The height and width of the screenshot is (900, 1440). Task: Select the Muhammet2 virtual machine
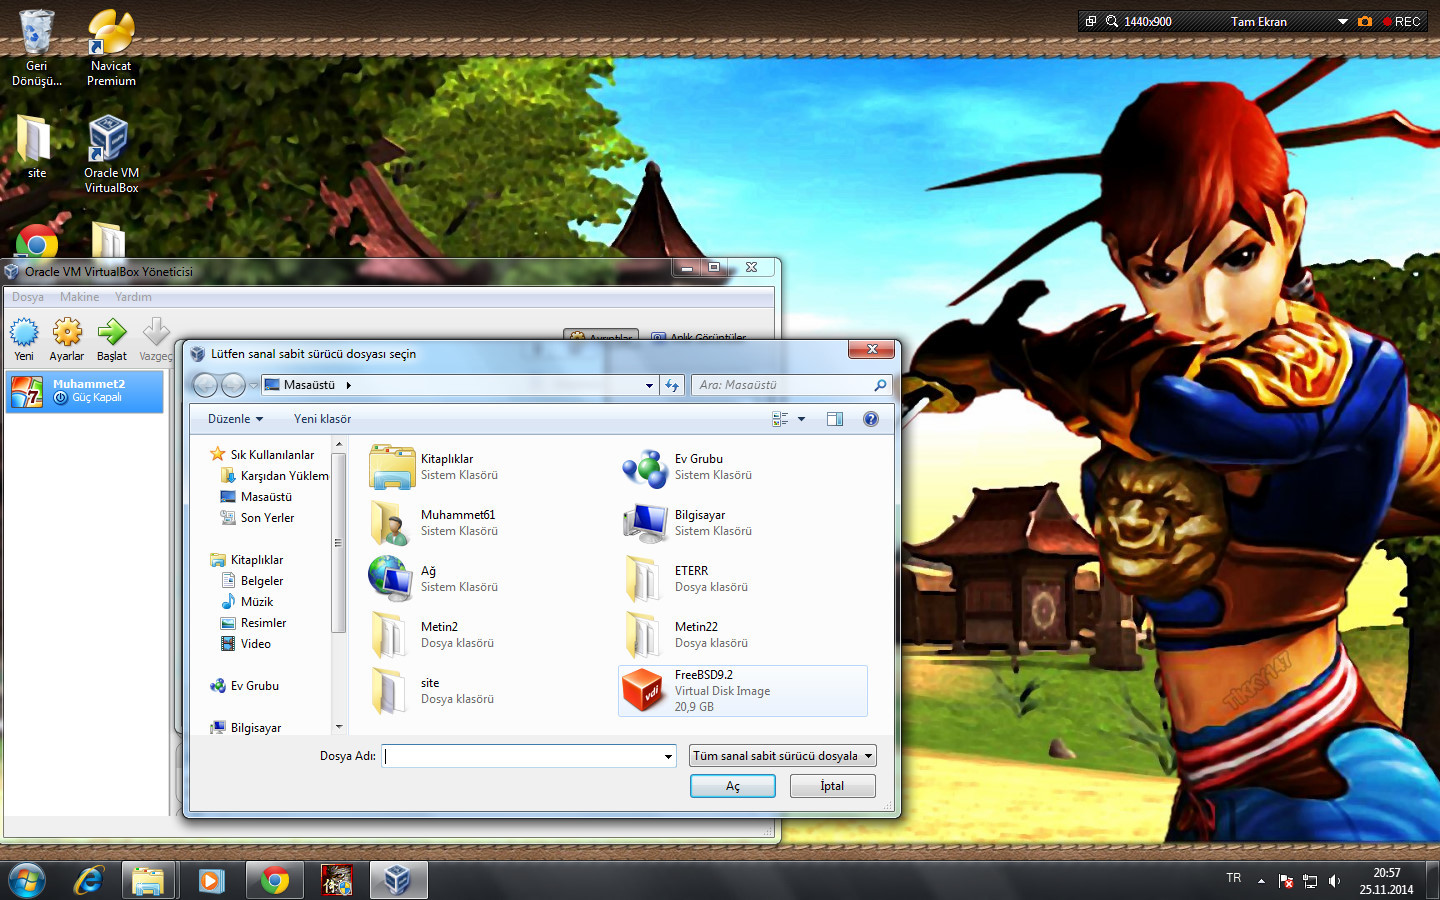(x=85, y=391)
